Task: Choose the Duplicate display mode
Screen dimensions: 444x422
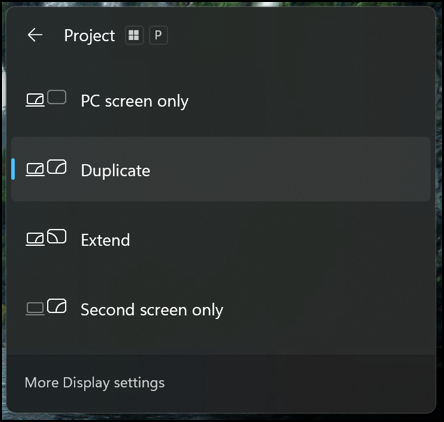Action: click(x=221, y=169)
